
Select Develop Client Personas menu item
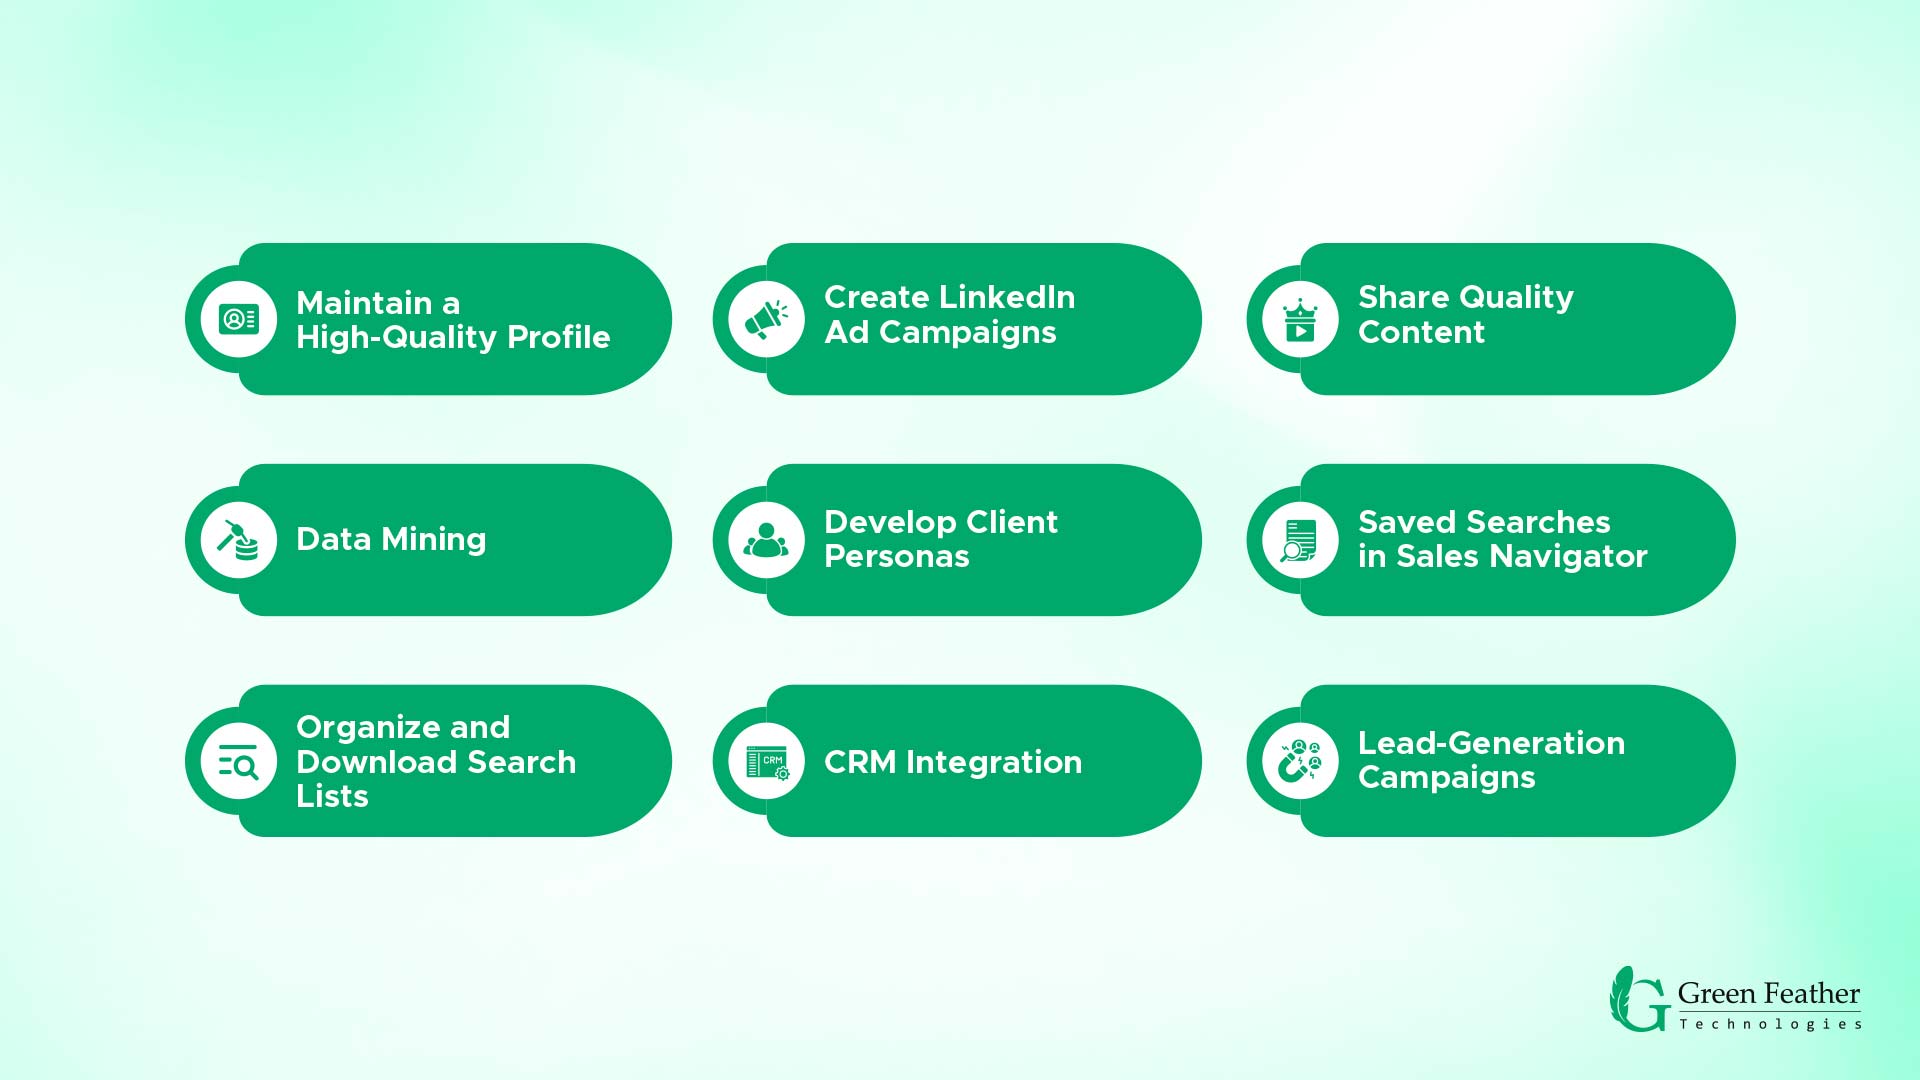click(x=961, y=539)
